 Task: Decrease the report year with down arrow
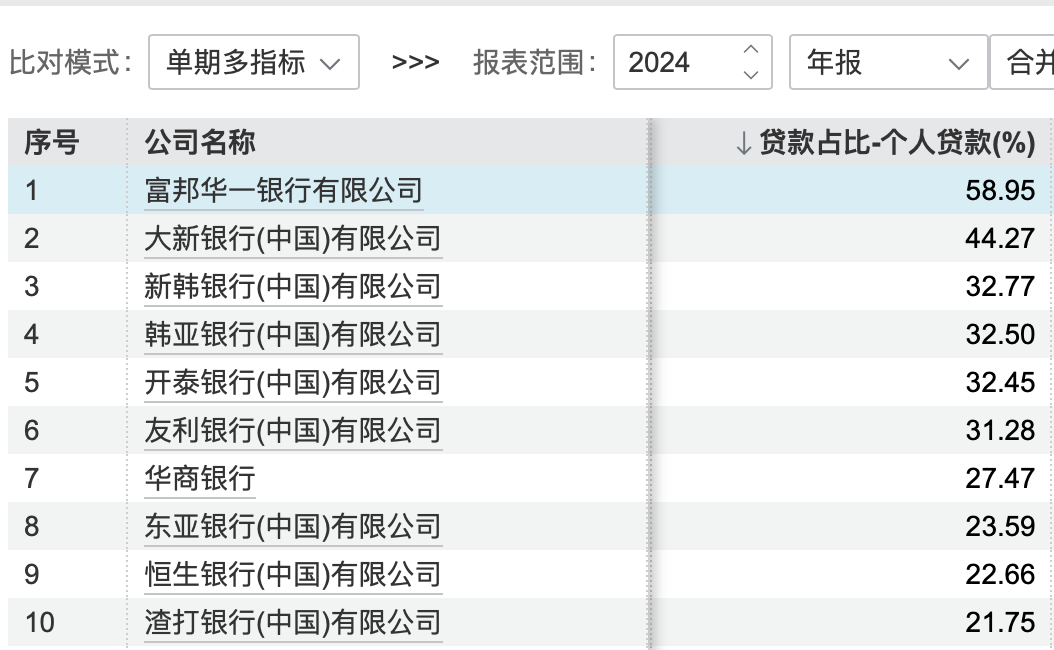coord(751,75)
